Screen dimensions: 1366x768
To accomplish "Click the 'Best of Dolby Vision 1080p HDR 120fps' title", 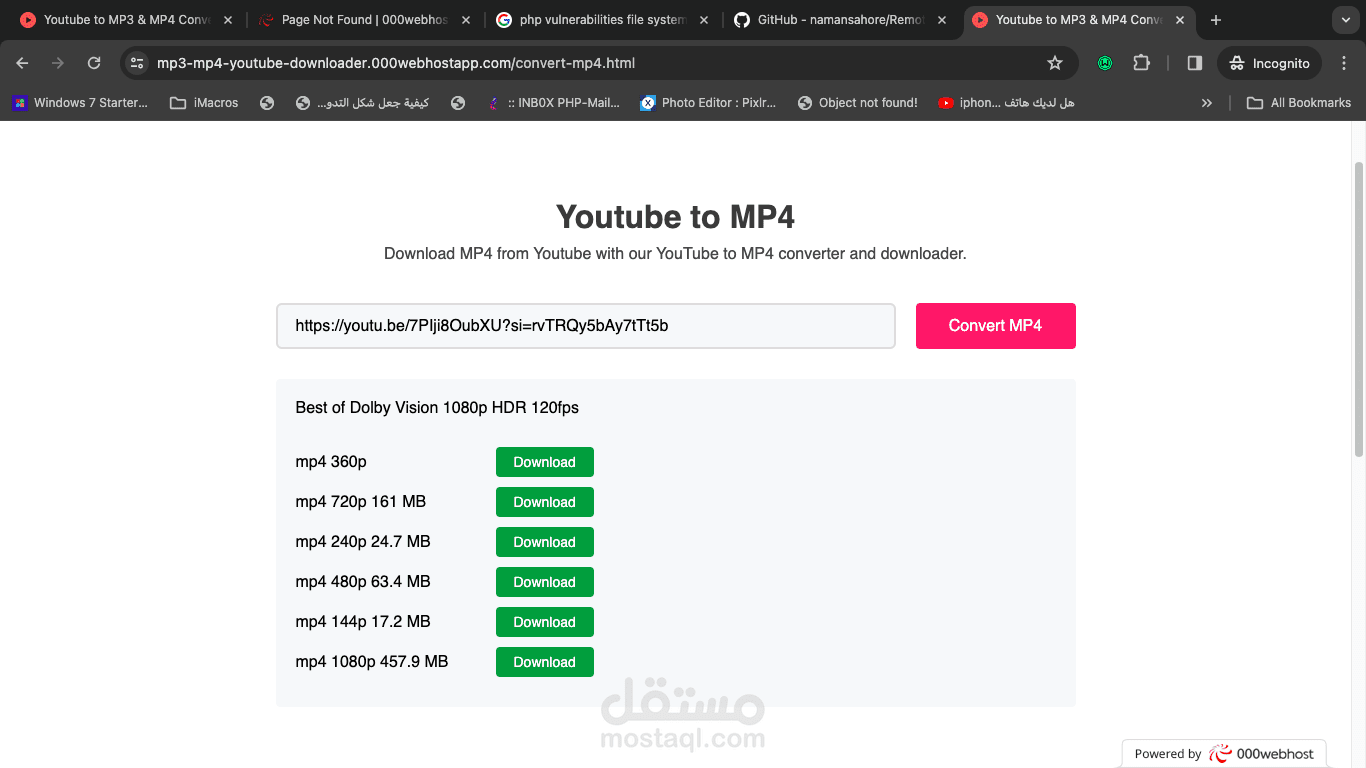I will pos(437,408).
